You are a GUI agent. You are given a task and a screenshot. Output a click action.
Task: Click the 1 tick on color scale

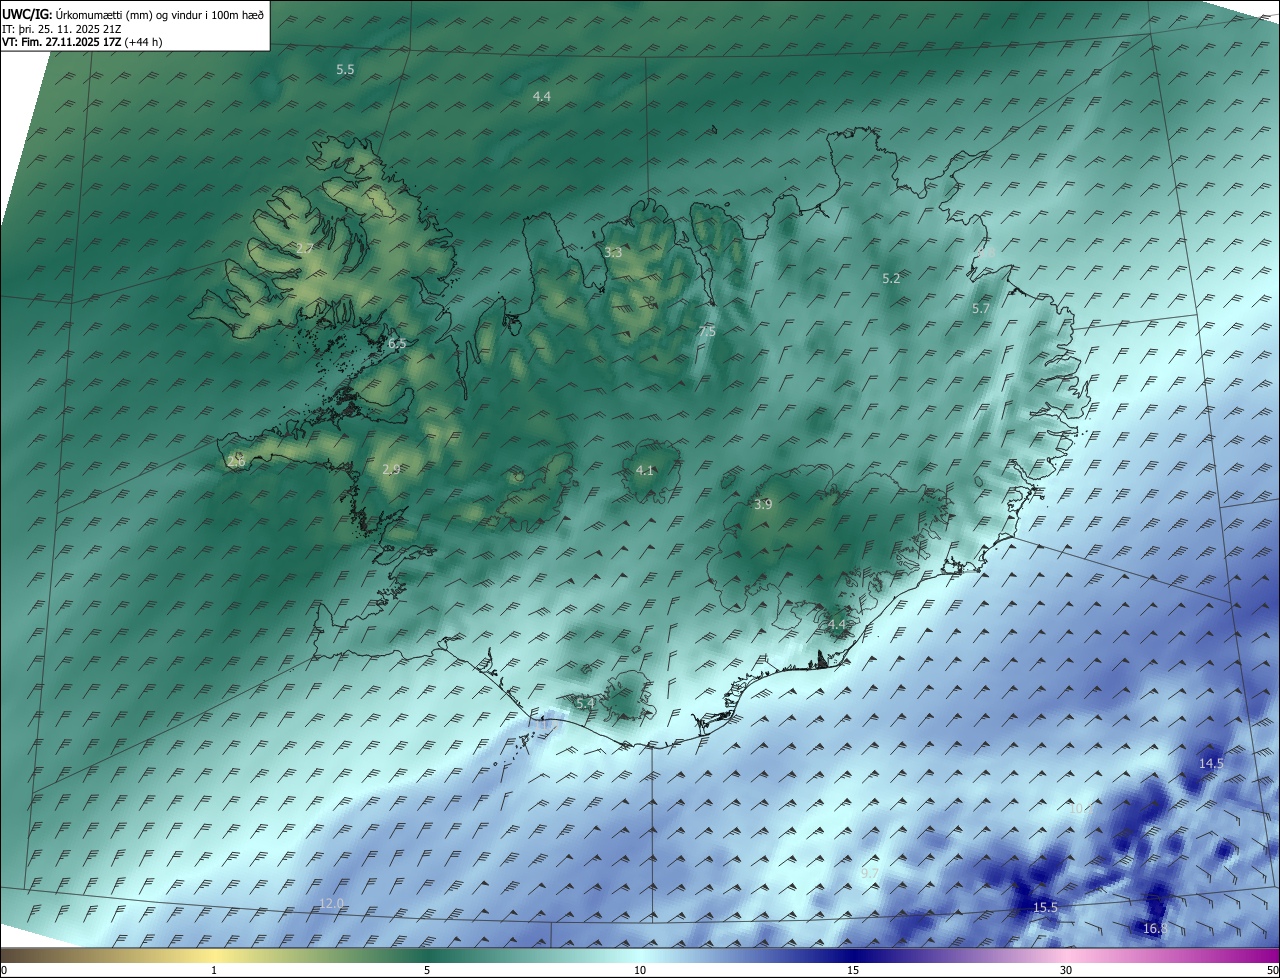(x=214, y=970)
